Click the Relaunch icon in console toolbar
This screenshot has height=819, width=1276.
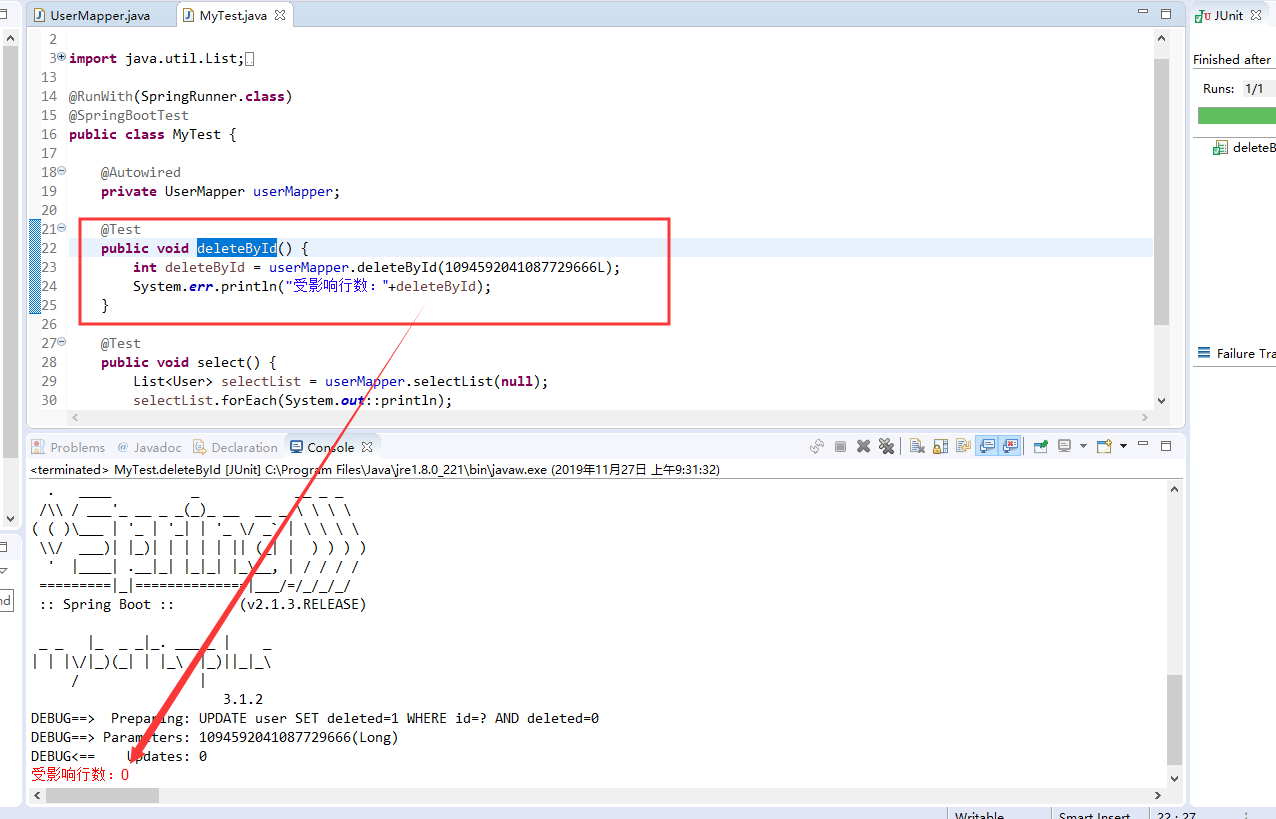817,447
